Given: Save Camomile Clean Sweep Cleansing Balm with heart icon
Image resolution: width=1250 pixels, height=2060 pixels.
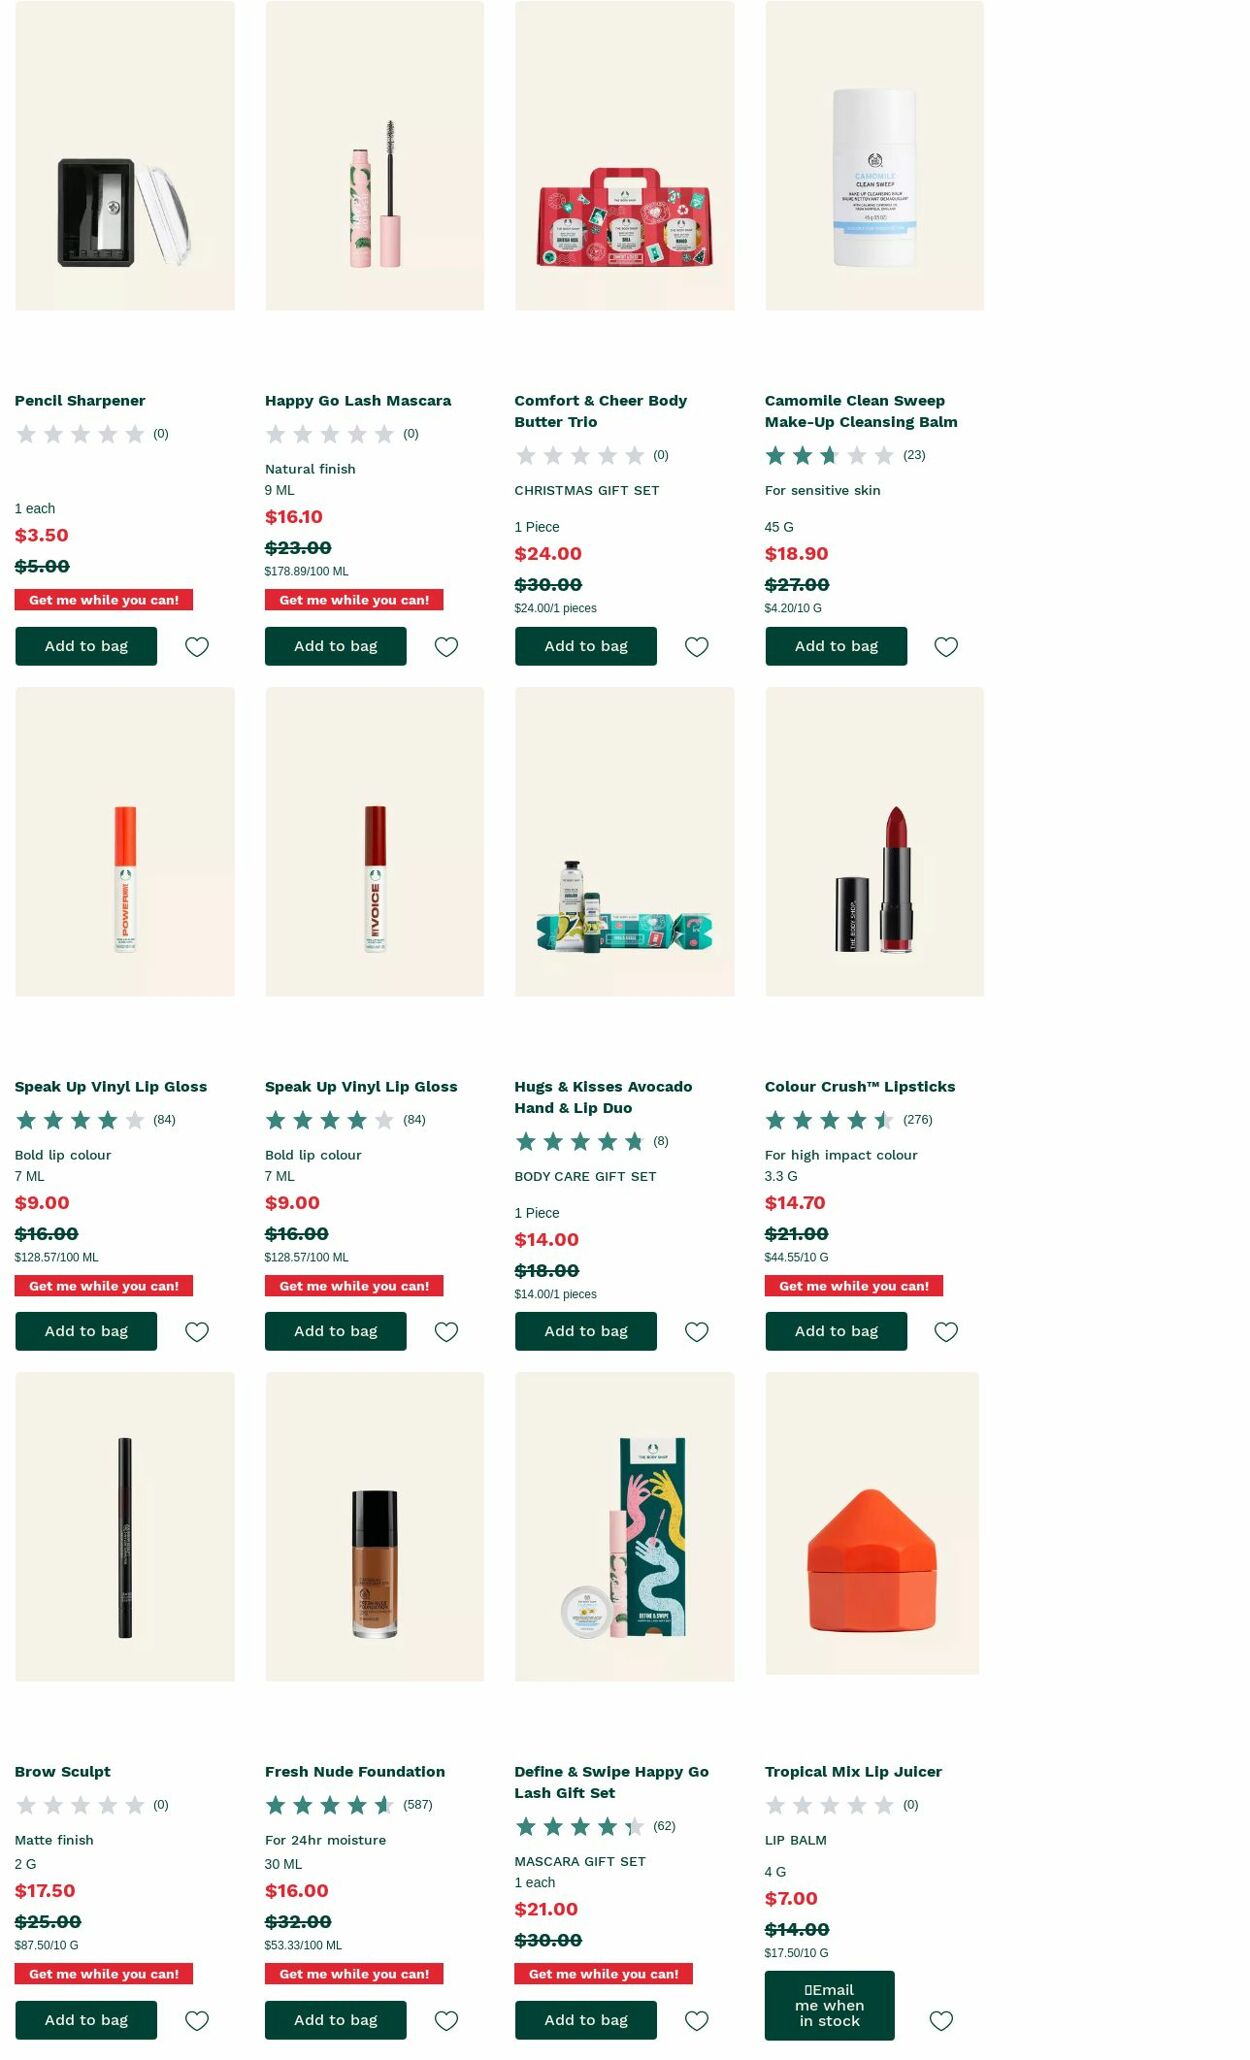Looking at the screenshot, I should [x=946, y=646].
